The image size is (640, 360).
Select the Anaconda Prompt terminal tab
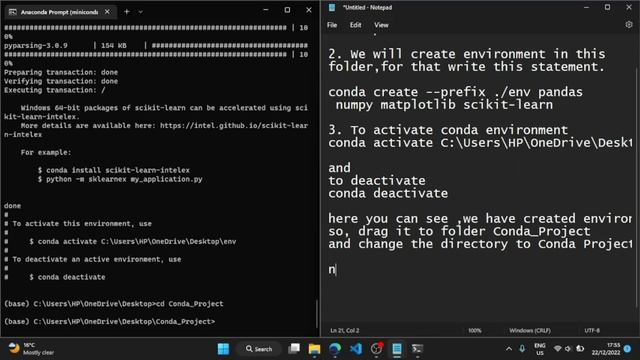(59, 12)
